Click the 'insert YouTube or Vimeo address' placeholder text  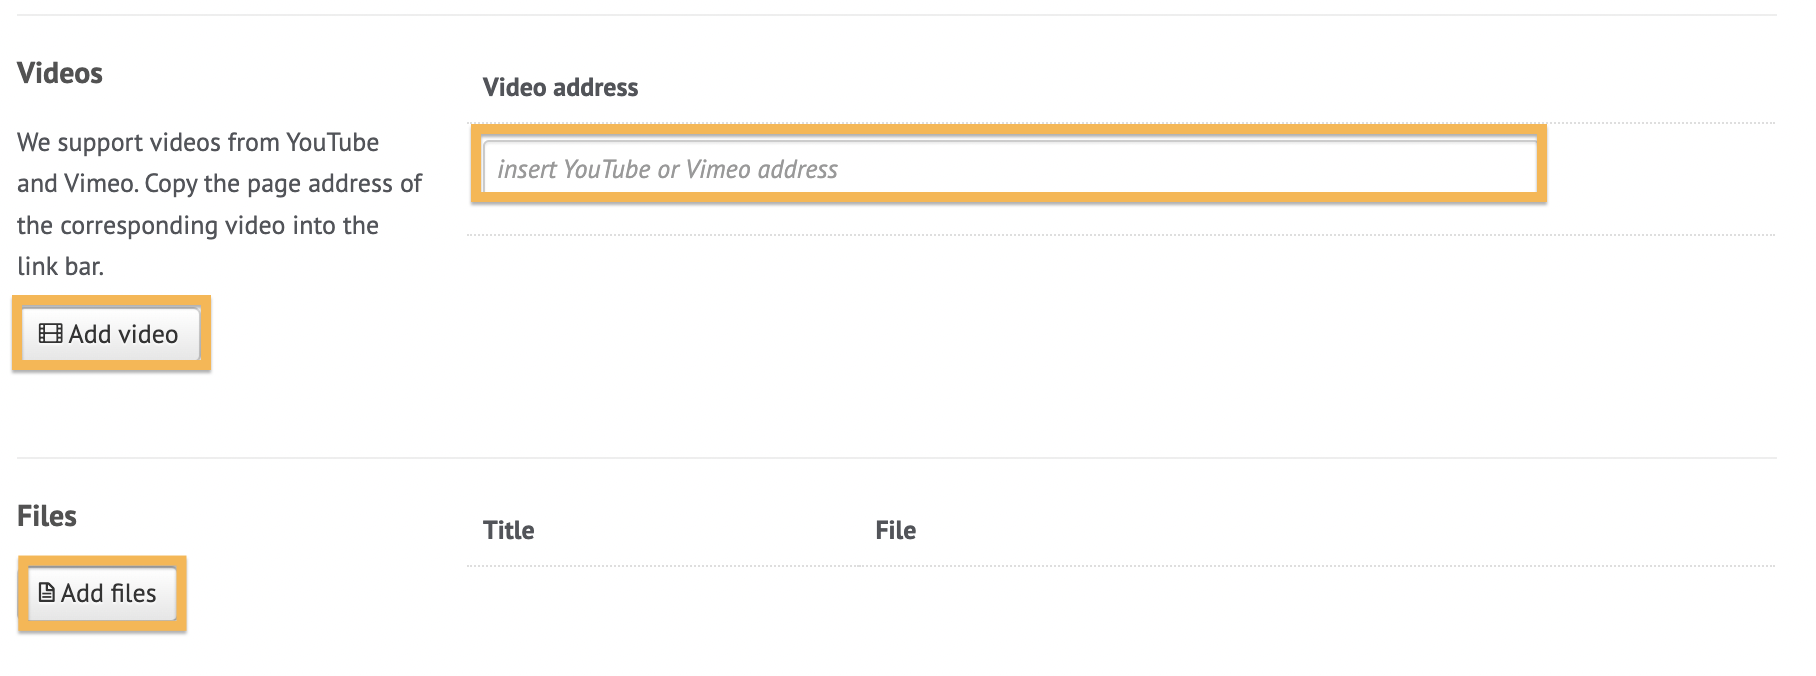pyautogui.click(x=668, y=169)
